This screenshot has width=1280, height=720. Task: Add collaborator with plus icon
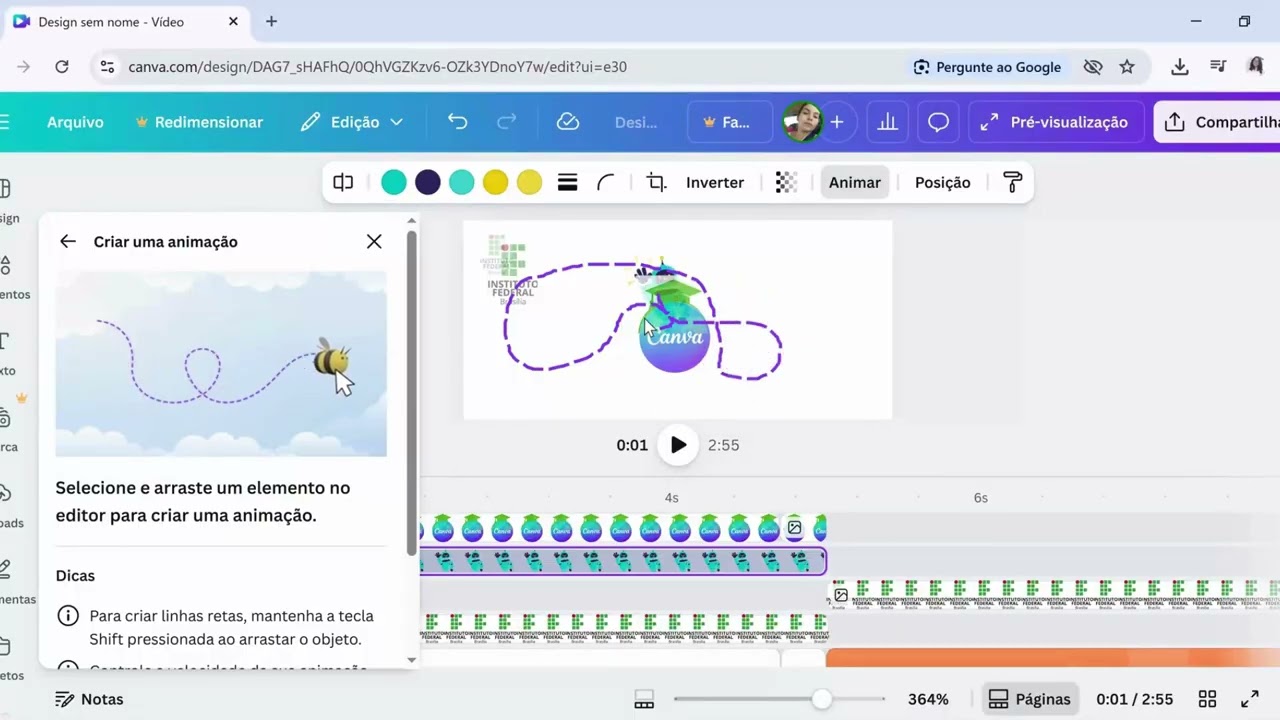click(x=837, y=122)
